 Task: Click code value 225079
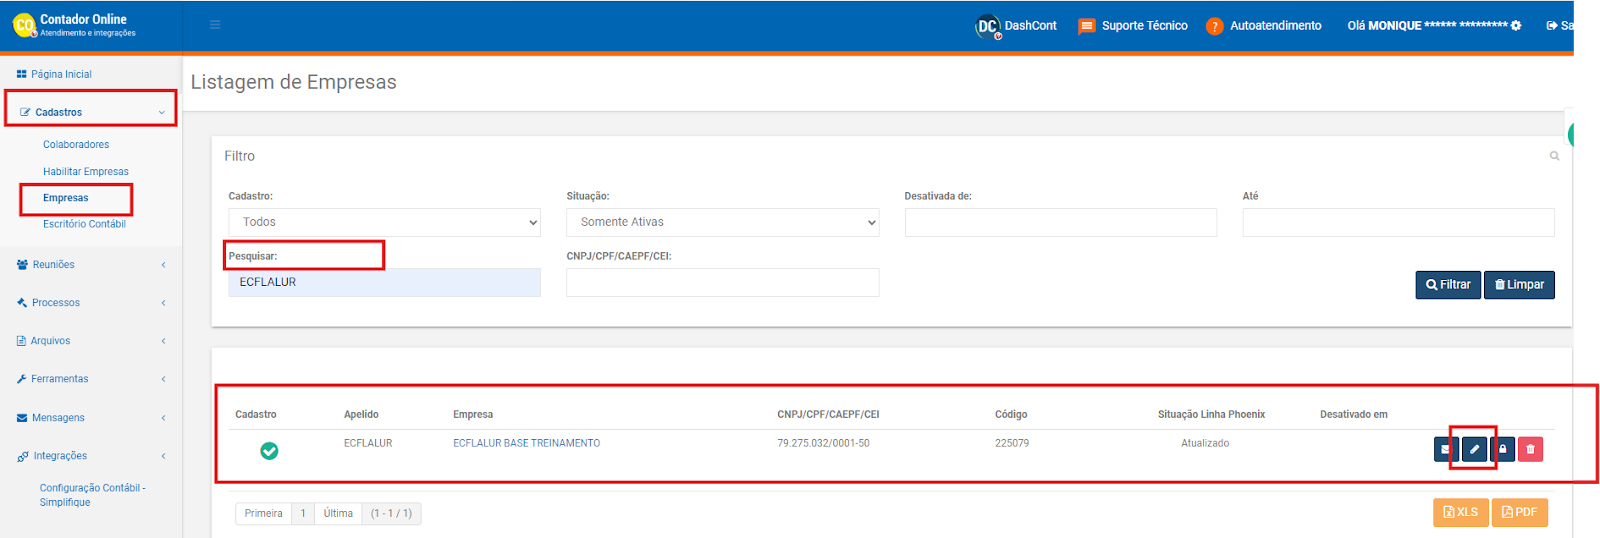coord(1012,443)
